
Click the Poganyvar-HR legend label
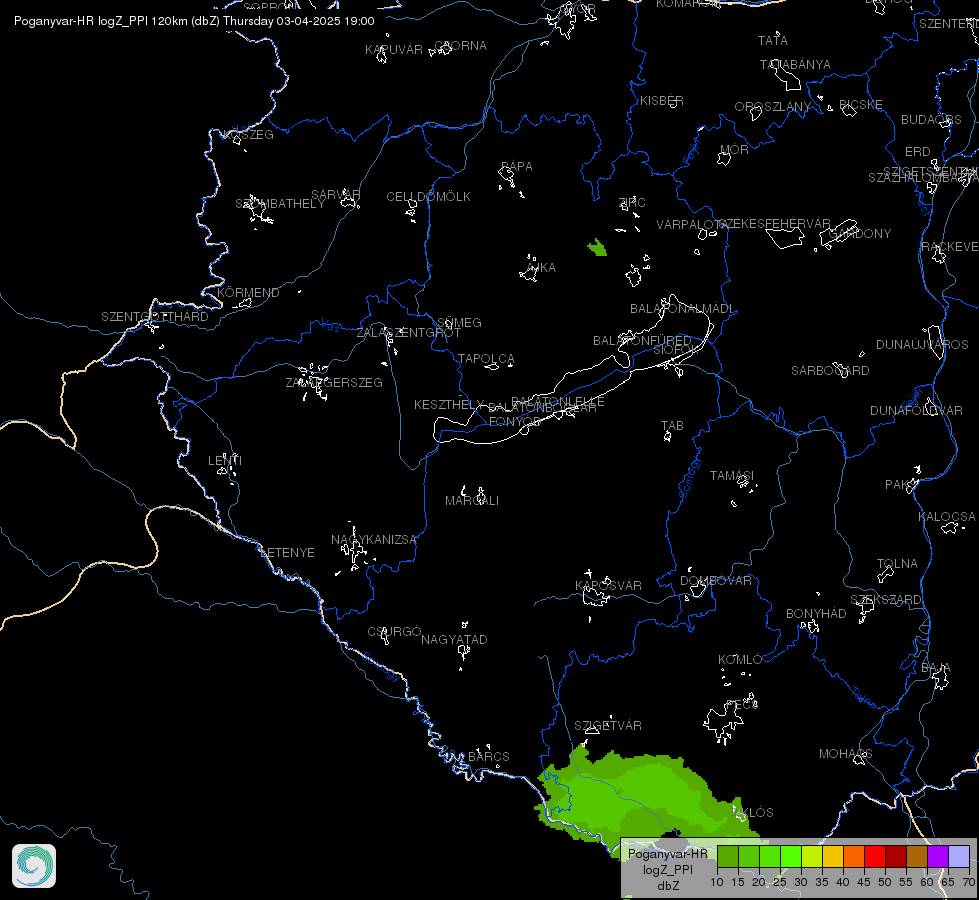(667, 854)
